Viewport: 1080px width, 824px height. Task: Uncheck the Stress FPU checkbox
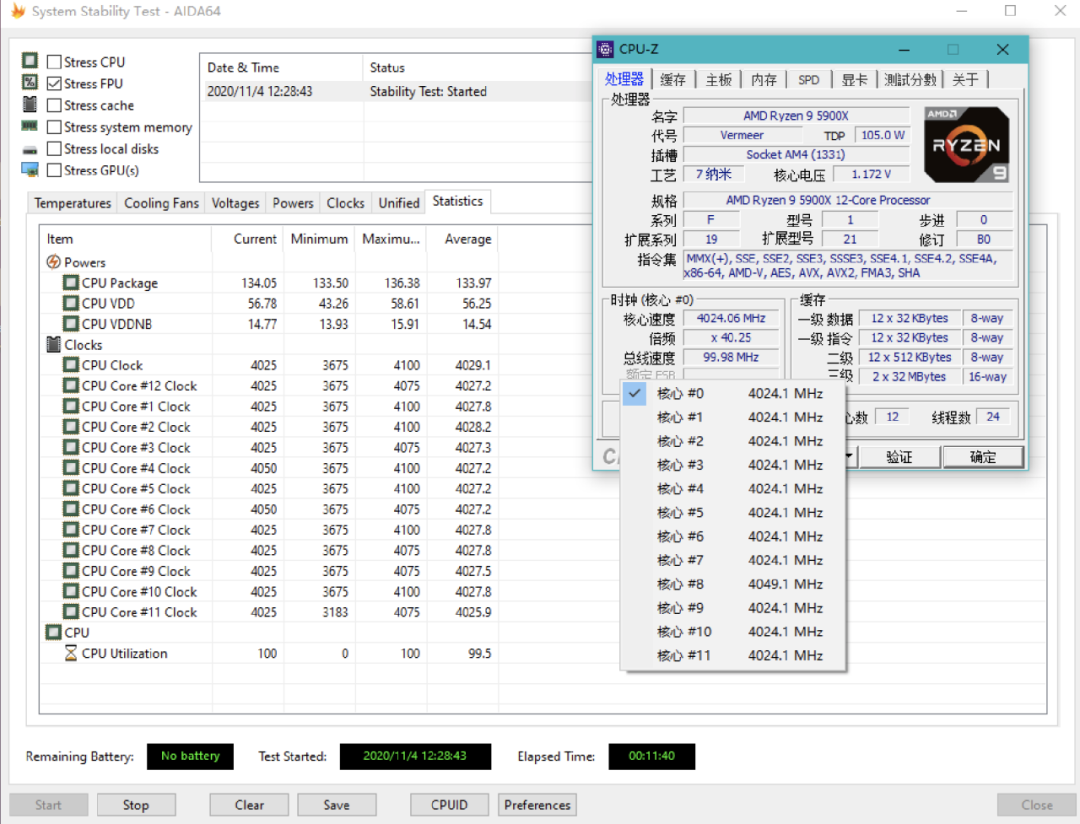[x=54, y=83]
